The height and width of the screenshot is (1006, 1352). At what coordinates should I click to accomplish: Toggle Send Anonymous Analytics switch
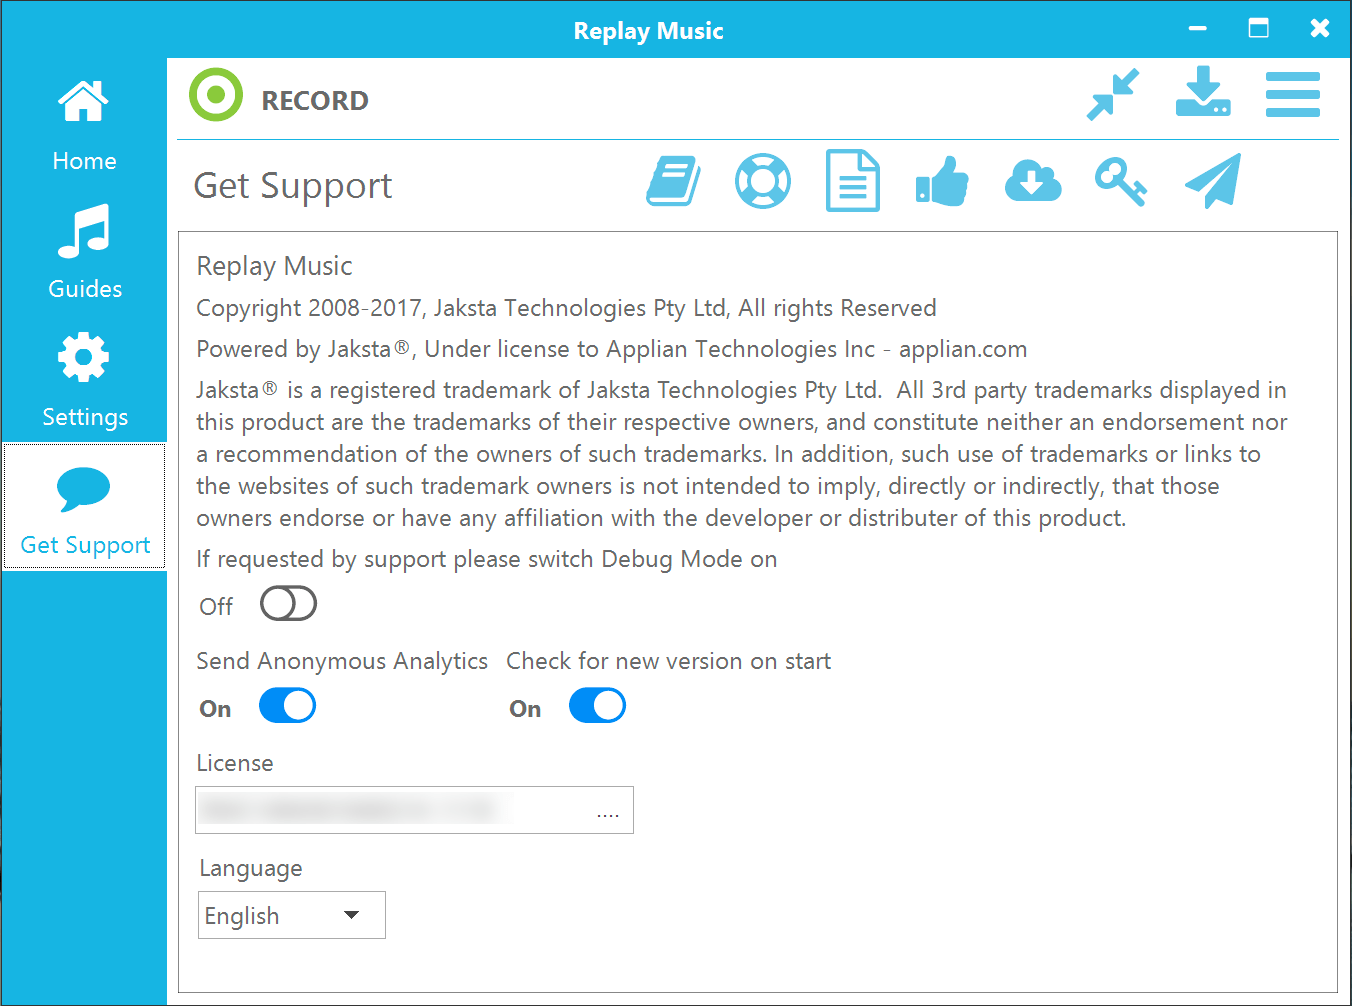click(288, 706)
